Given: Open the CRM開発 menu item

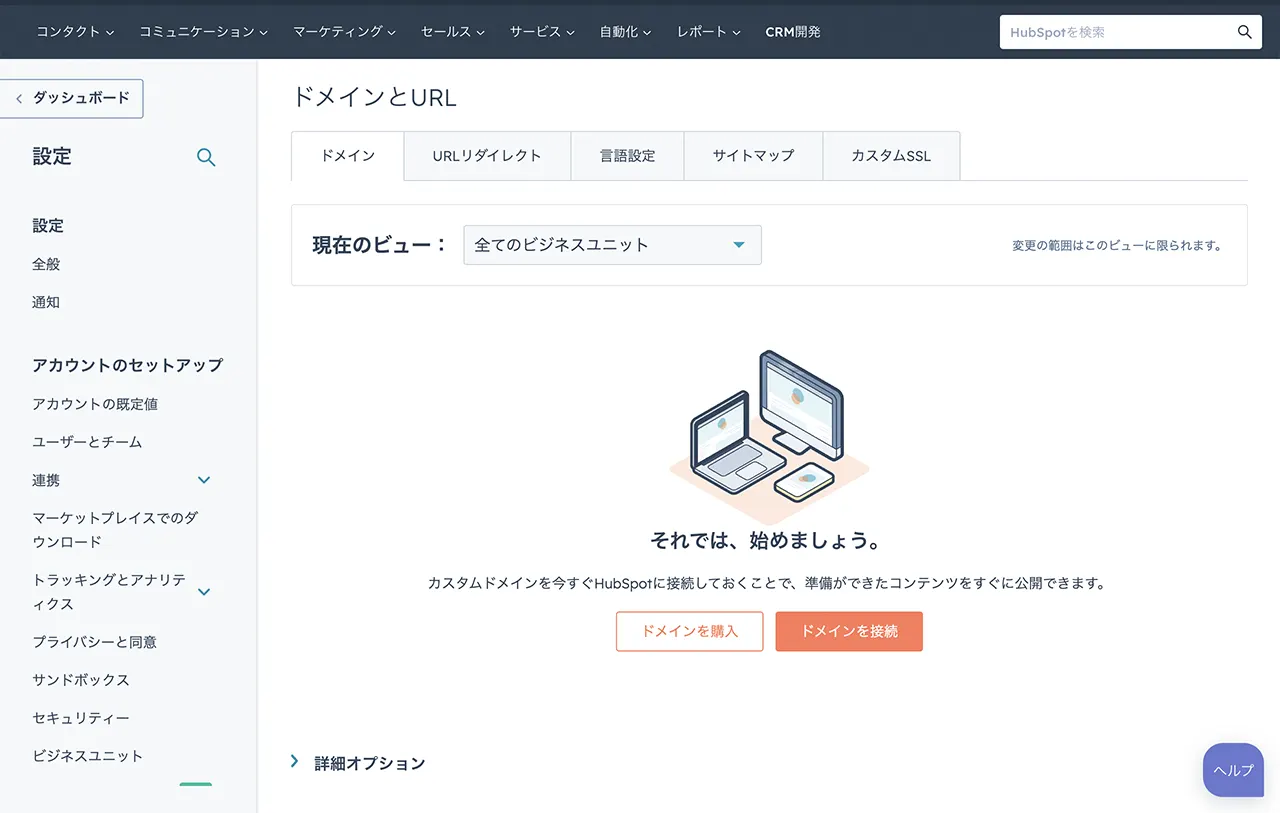Looking at the screenshot, I should point(793,32).
